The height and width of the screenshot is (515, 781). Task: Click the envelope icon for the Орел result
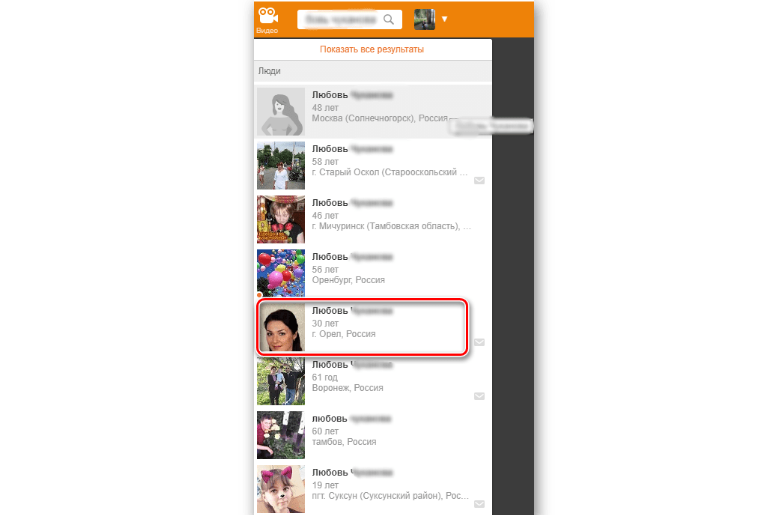(479, 343)
